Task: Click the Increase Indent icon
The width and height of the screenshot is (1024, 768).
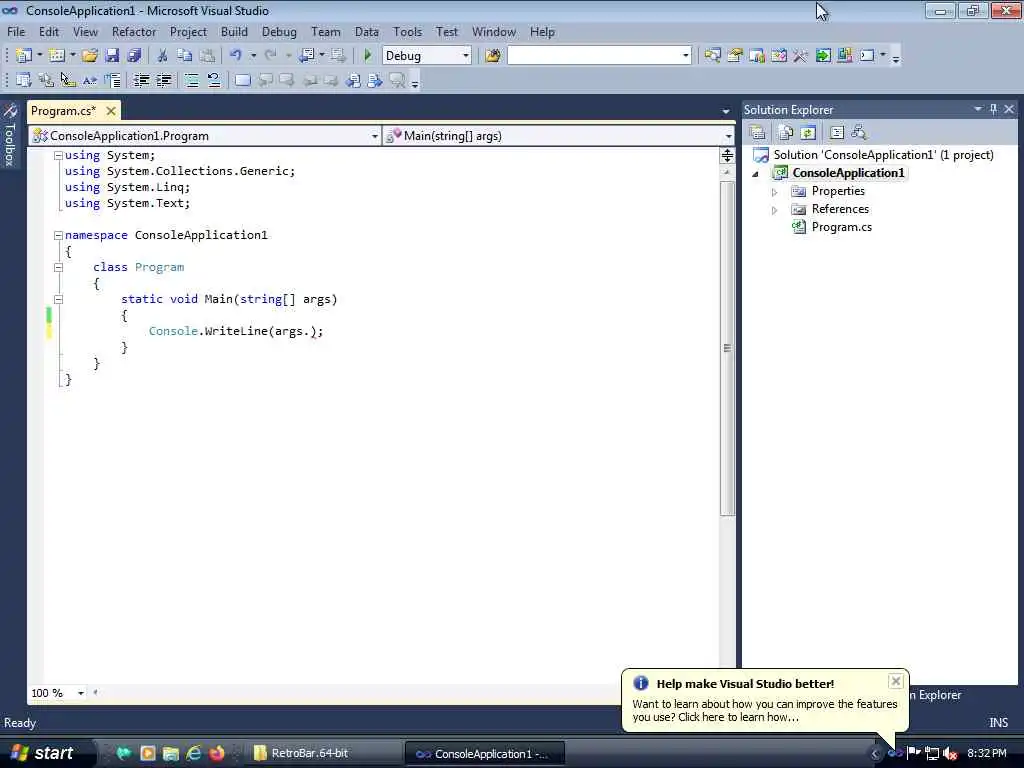Action: [163, 80]
